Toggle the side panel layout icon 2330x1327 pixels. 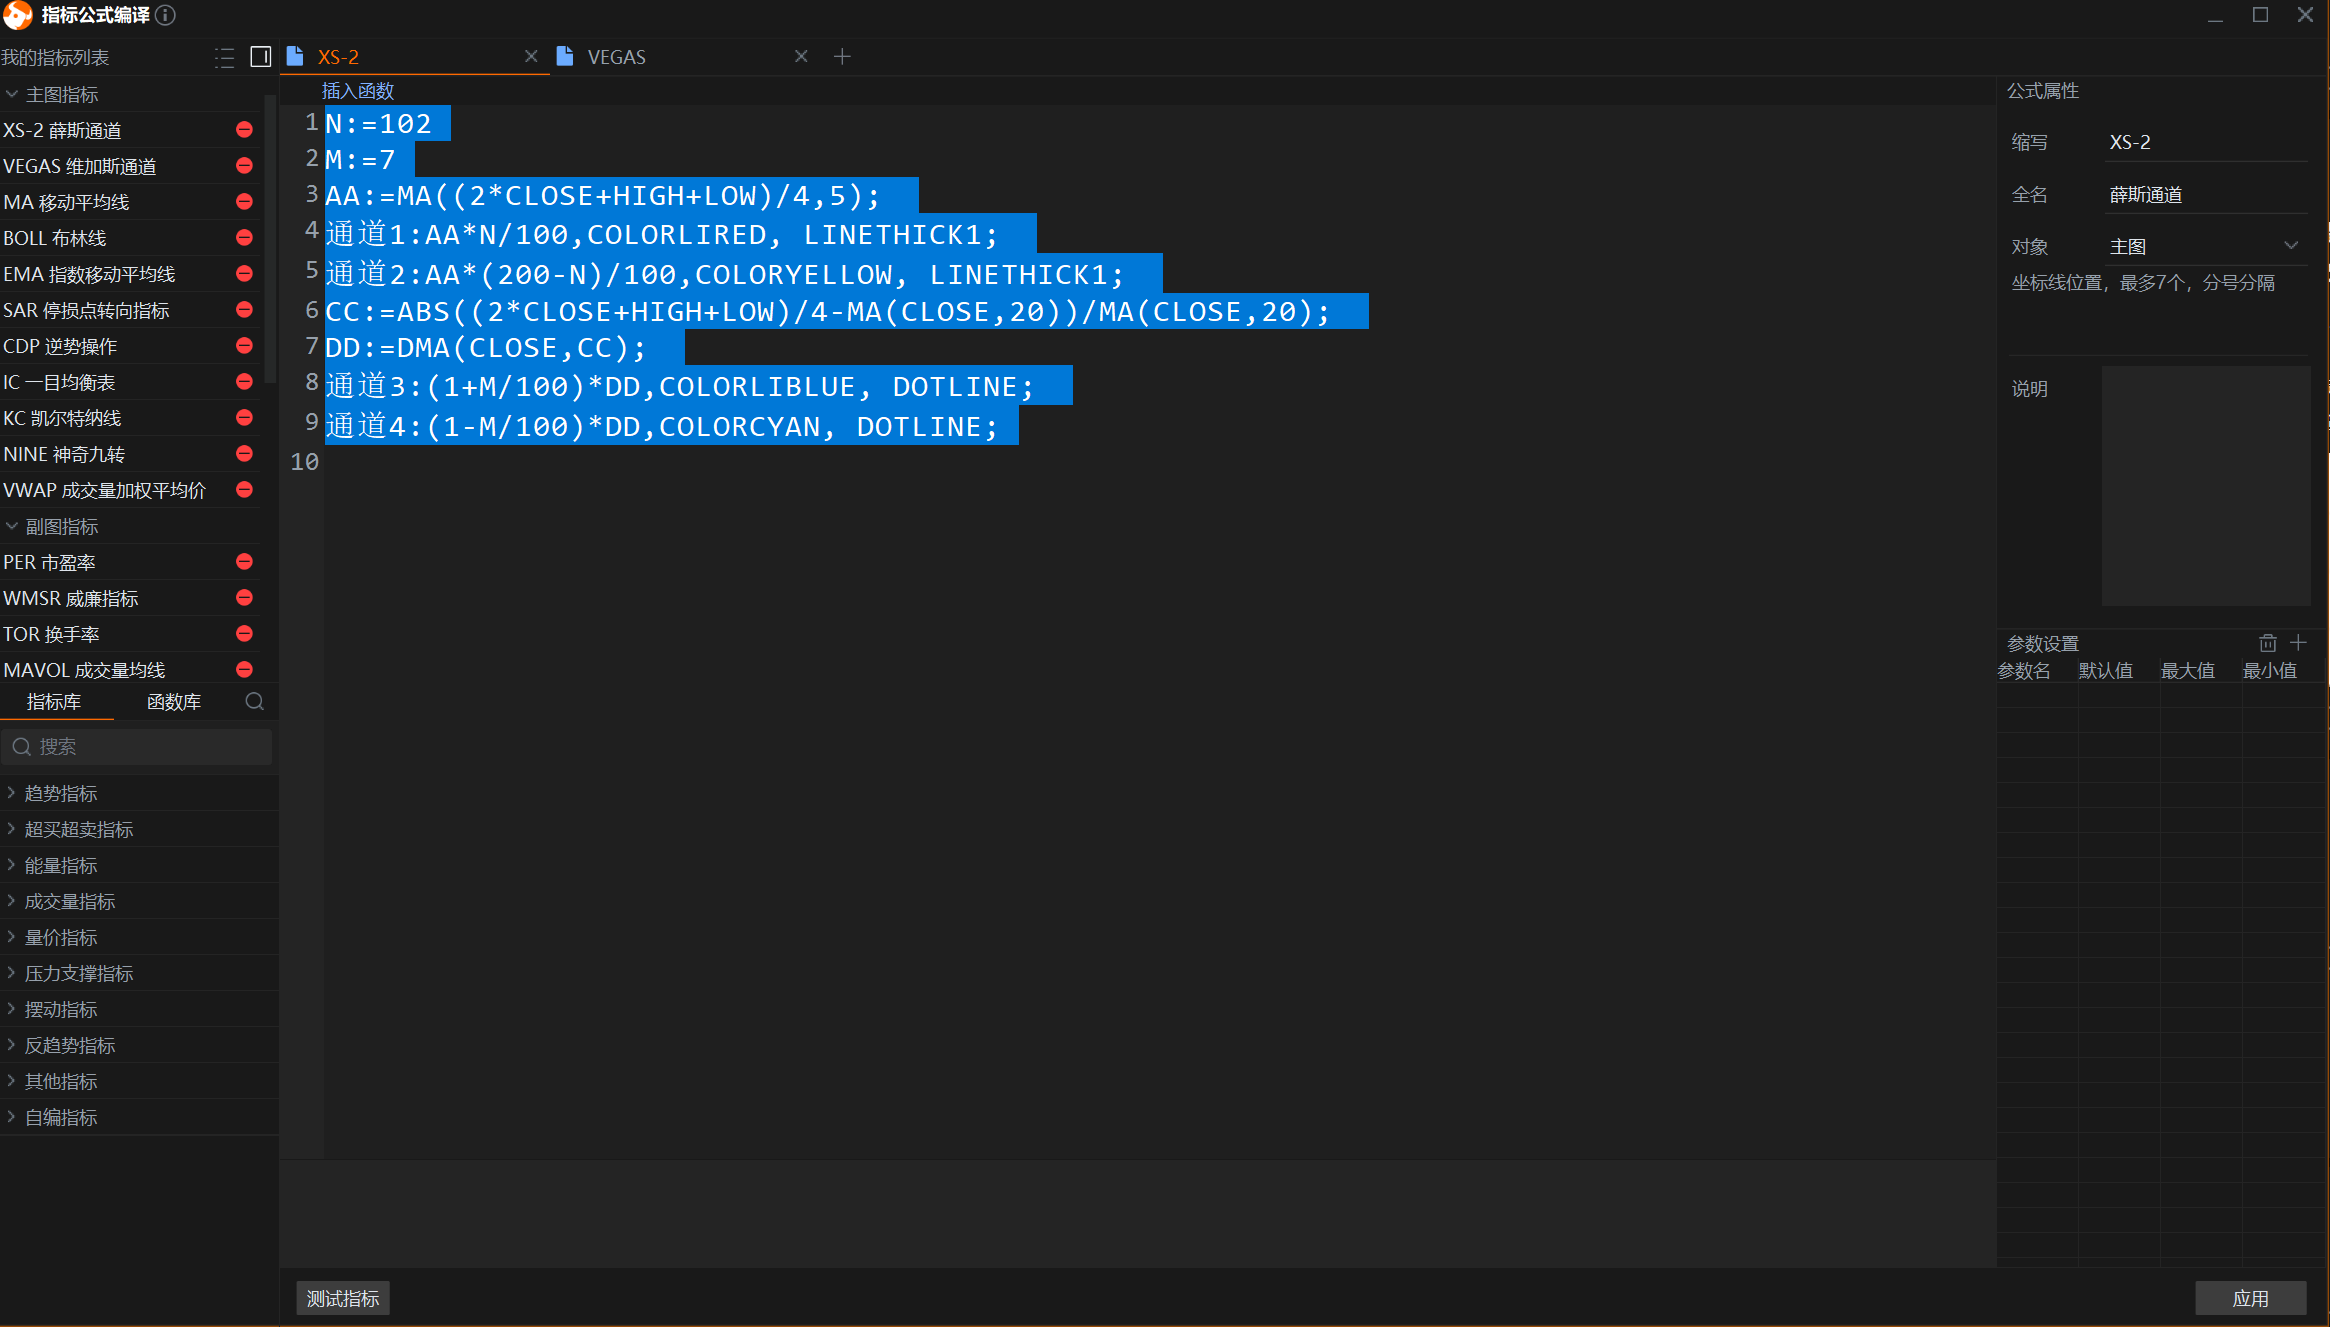[x=261, y=57]
